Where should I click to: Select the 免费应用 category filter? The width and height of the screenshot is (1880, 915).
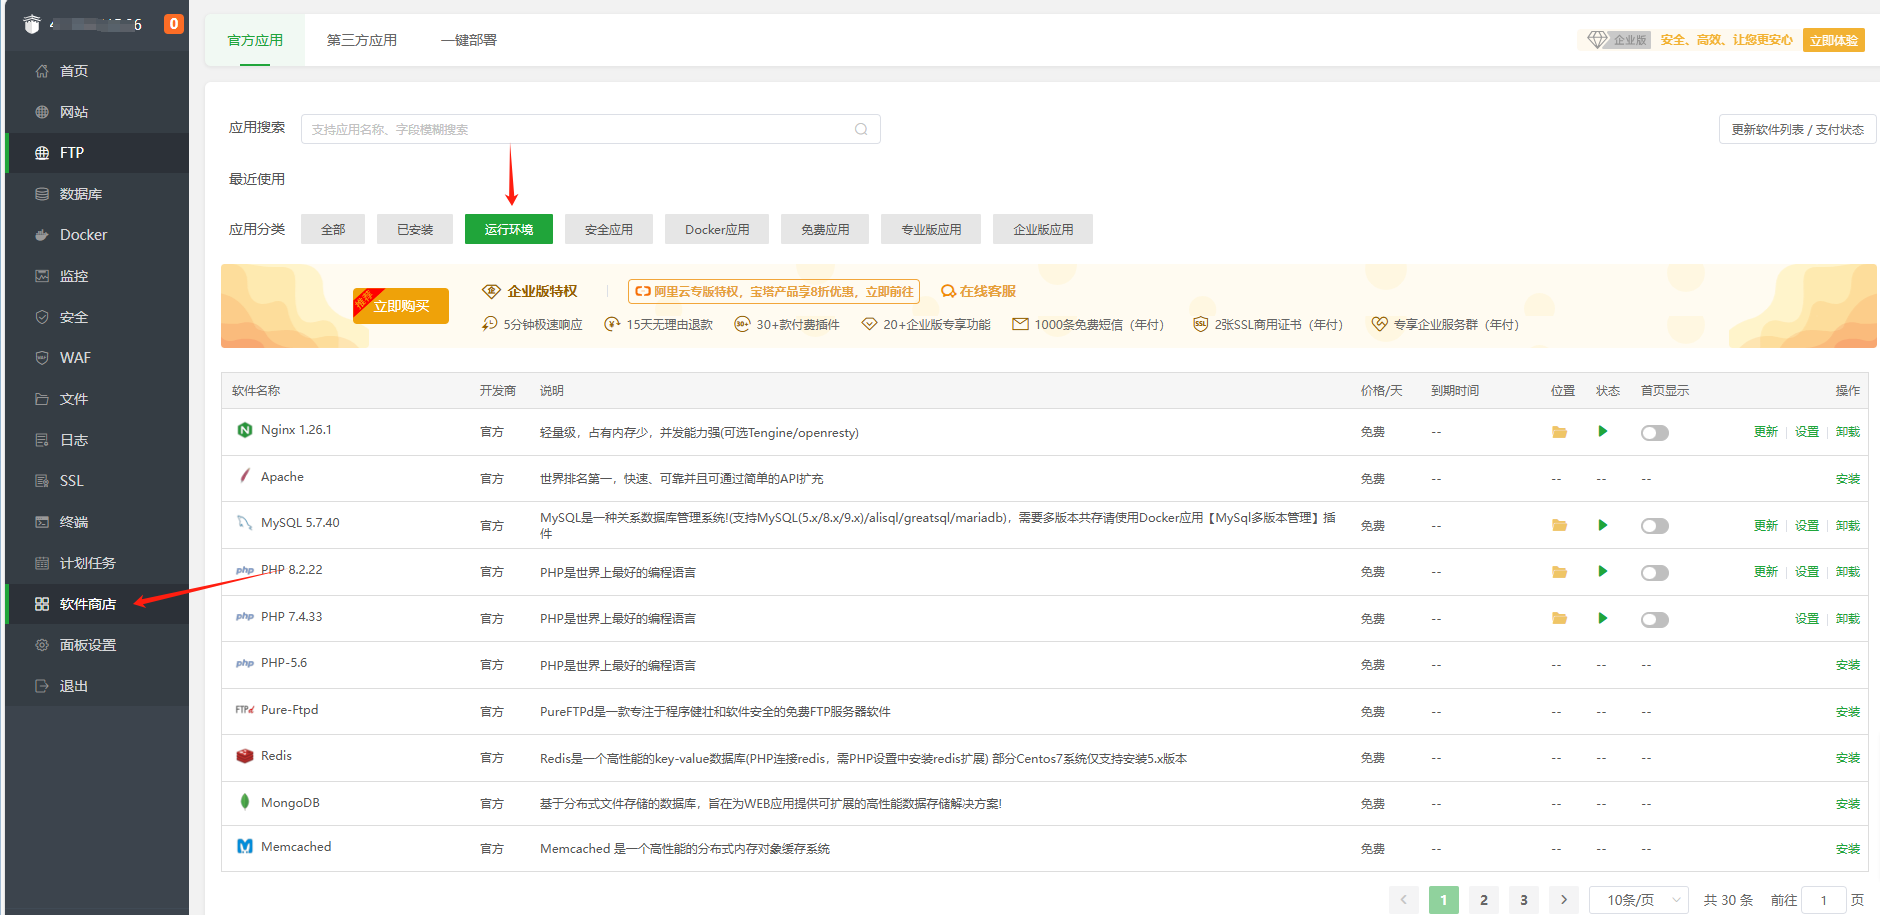825,229
